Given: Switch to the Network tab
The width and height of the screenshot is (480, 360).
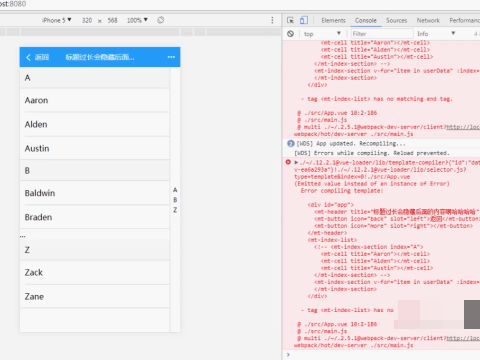Looking at the screenshot, I should click(x=428, y=20).
